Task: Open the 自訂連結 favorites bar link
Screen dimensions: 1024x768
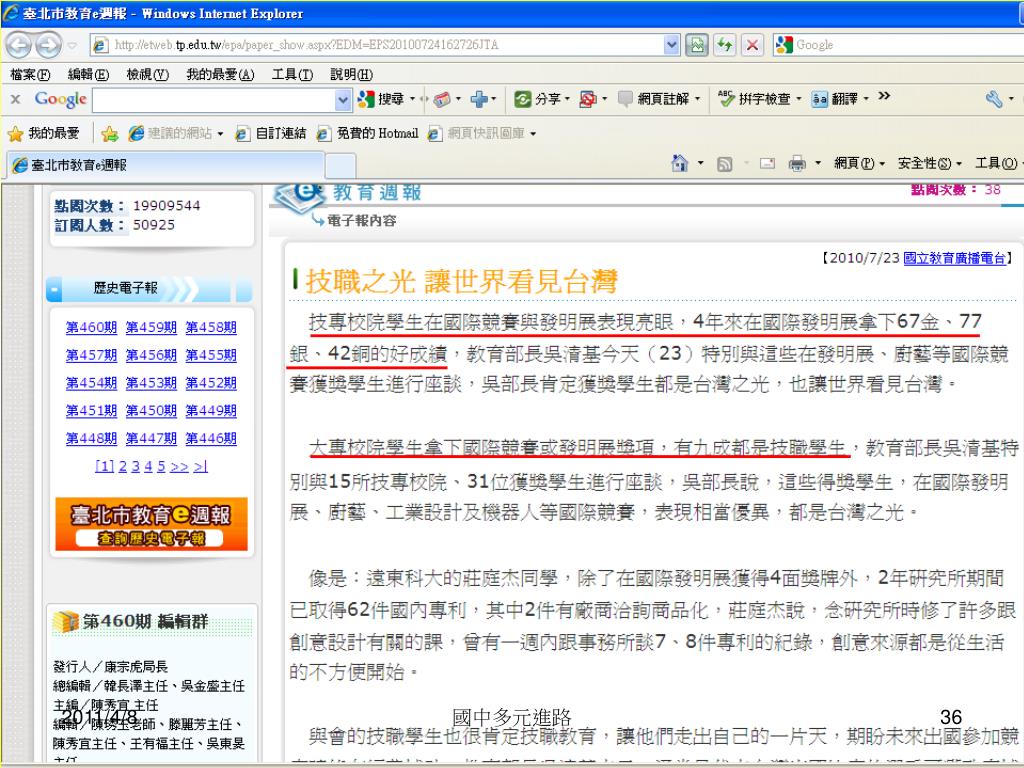Action: tap(271, 133)
